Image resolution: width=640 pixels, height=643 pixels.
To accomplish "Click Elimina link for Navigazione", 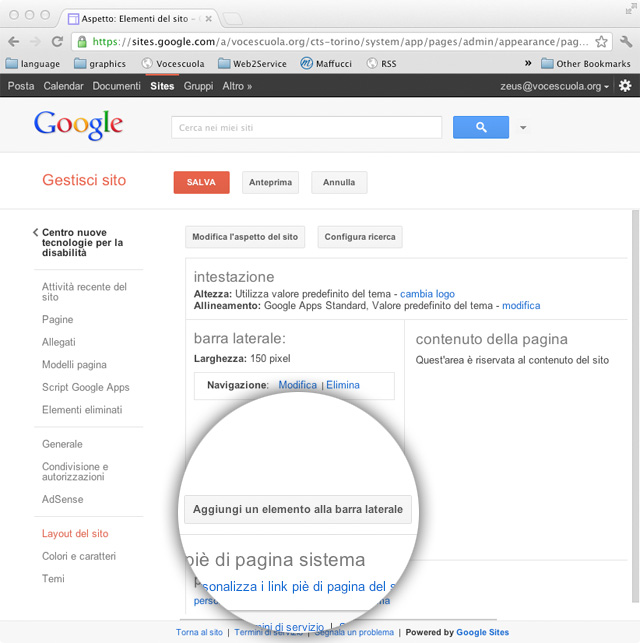I will click(343, 385).
